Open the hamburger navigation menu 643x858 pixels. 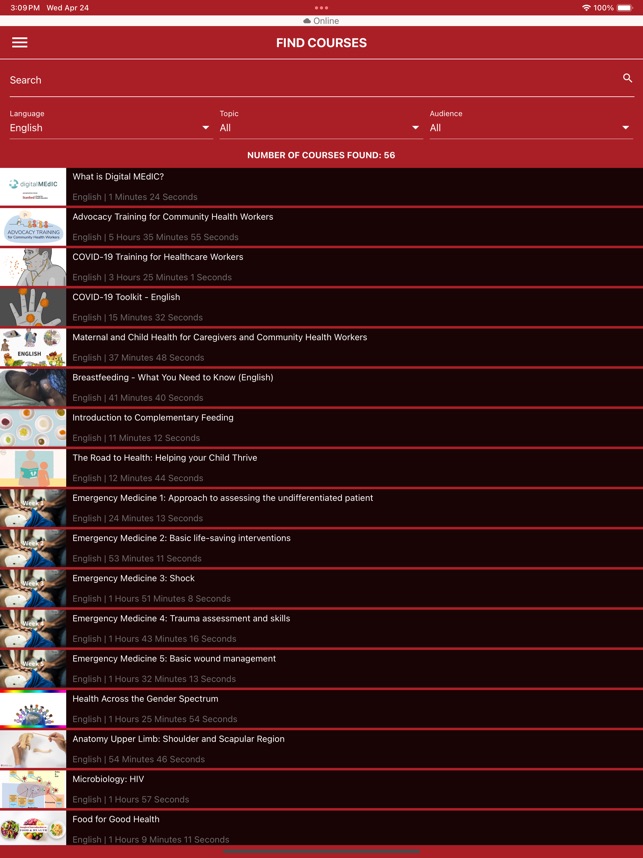coord(20,43)
